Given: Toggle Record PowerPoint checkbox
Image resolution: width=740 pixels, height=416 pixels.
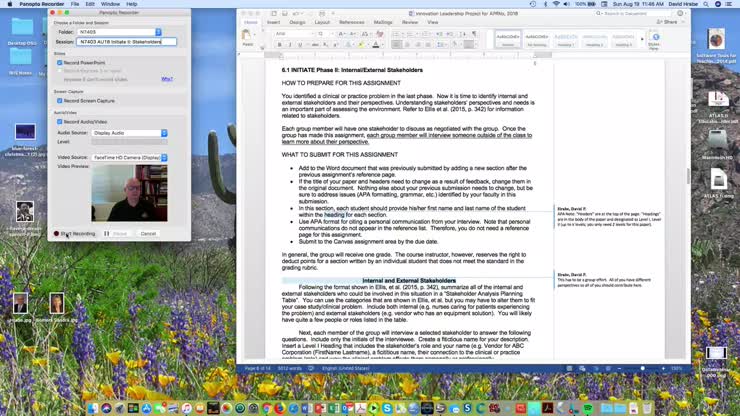Looking at the screenshot, I should [x=59, y=62].
